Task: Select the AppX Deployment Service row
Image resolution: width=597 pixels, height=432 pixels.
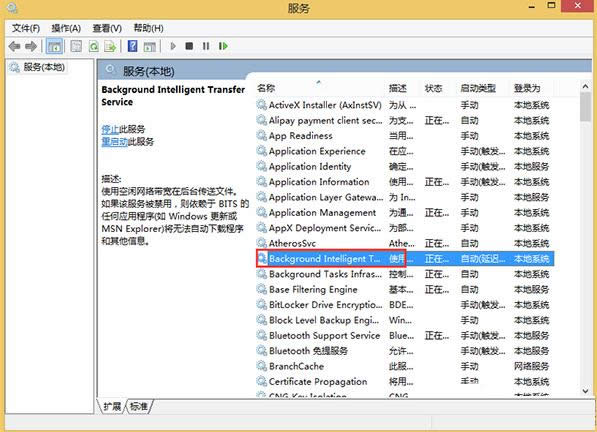Action: point(405,228)
